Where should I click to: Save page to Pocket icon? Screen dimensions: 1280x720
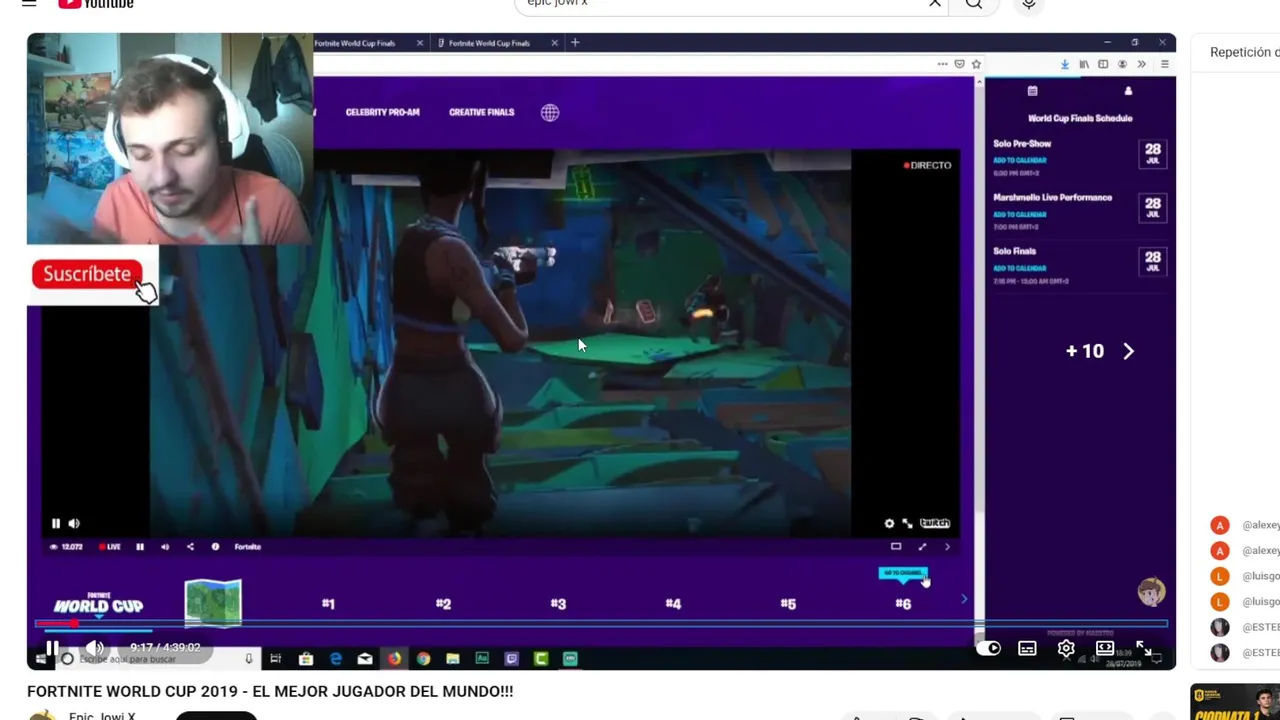click(959, 64)
